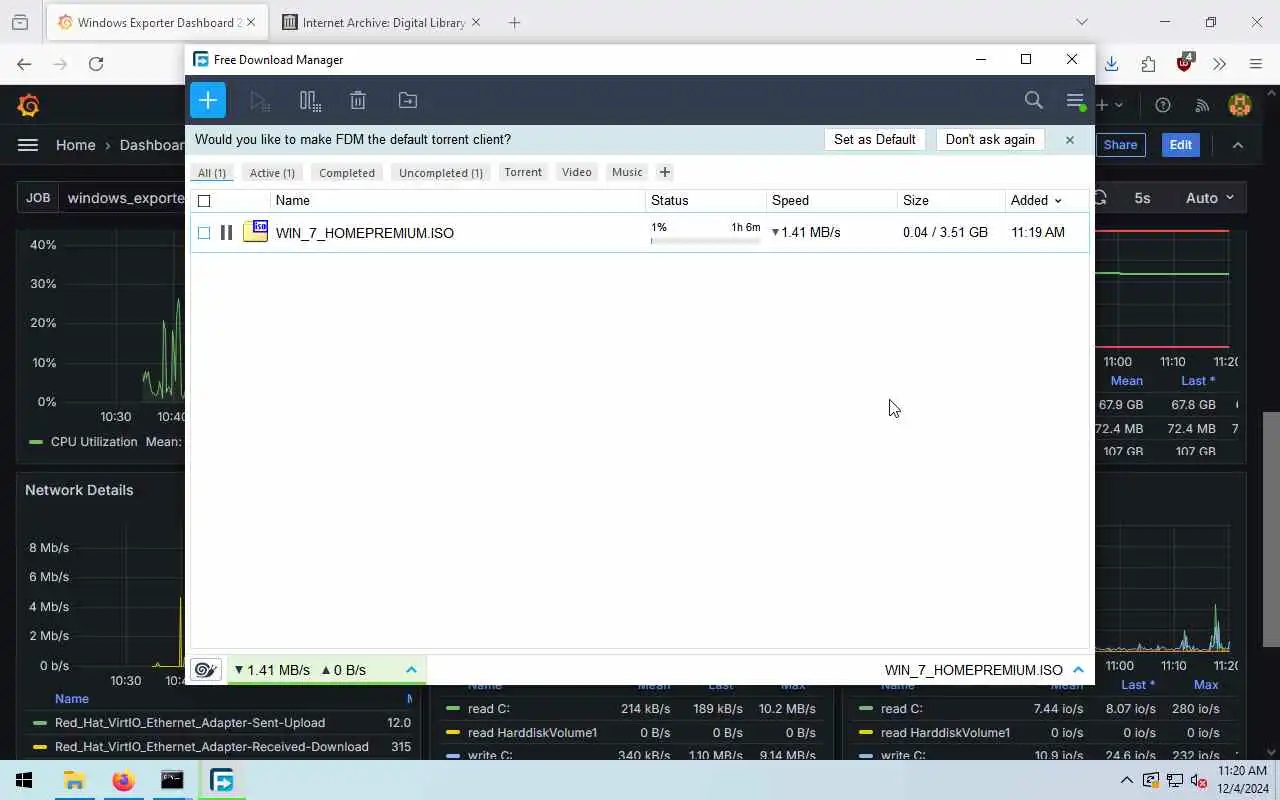Sort downloads by Speed column
1280x800 pixels.
click(x=790, y=200)
